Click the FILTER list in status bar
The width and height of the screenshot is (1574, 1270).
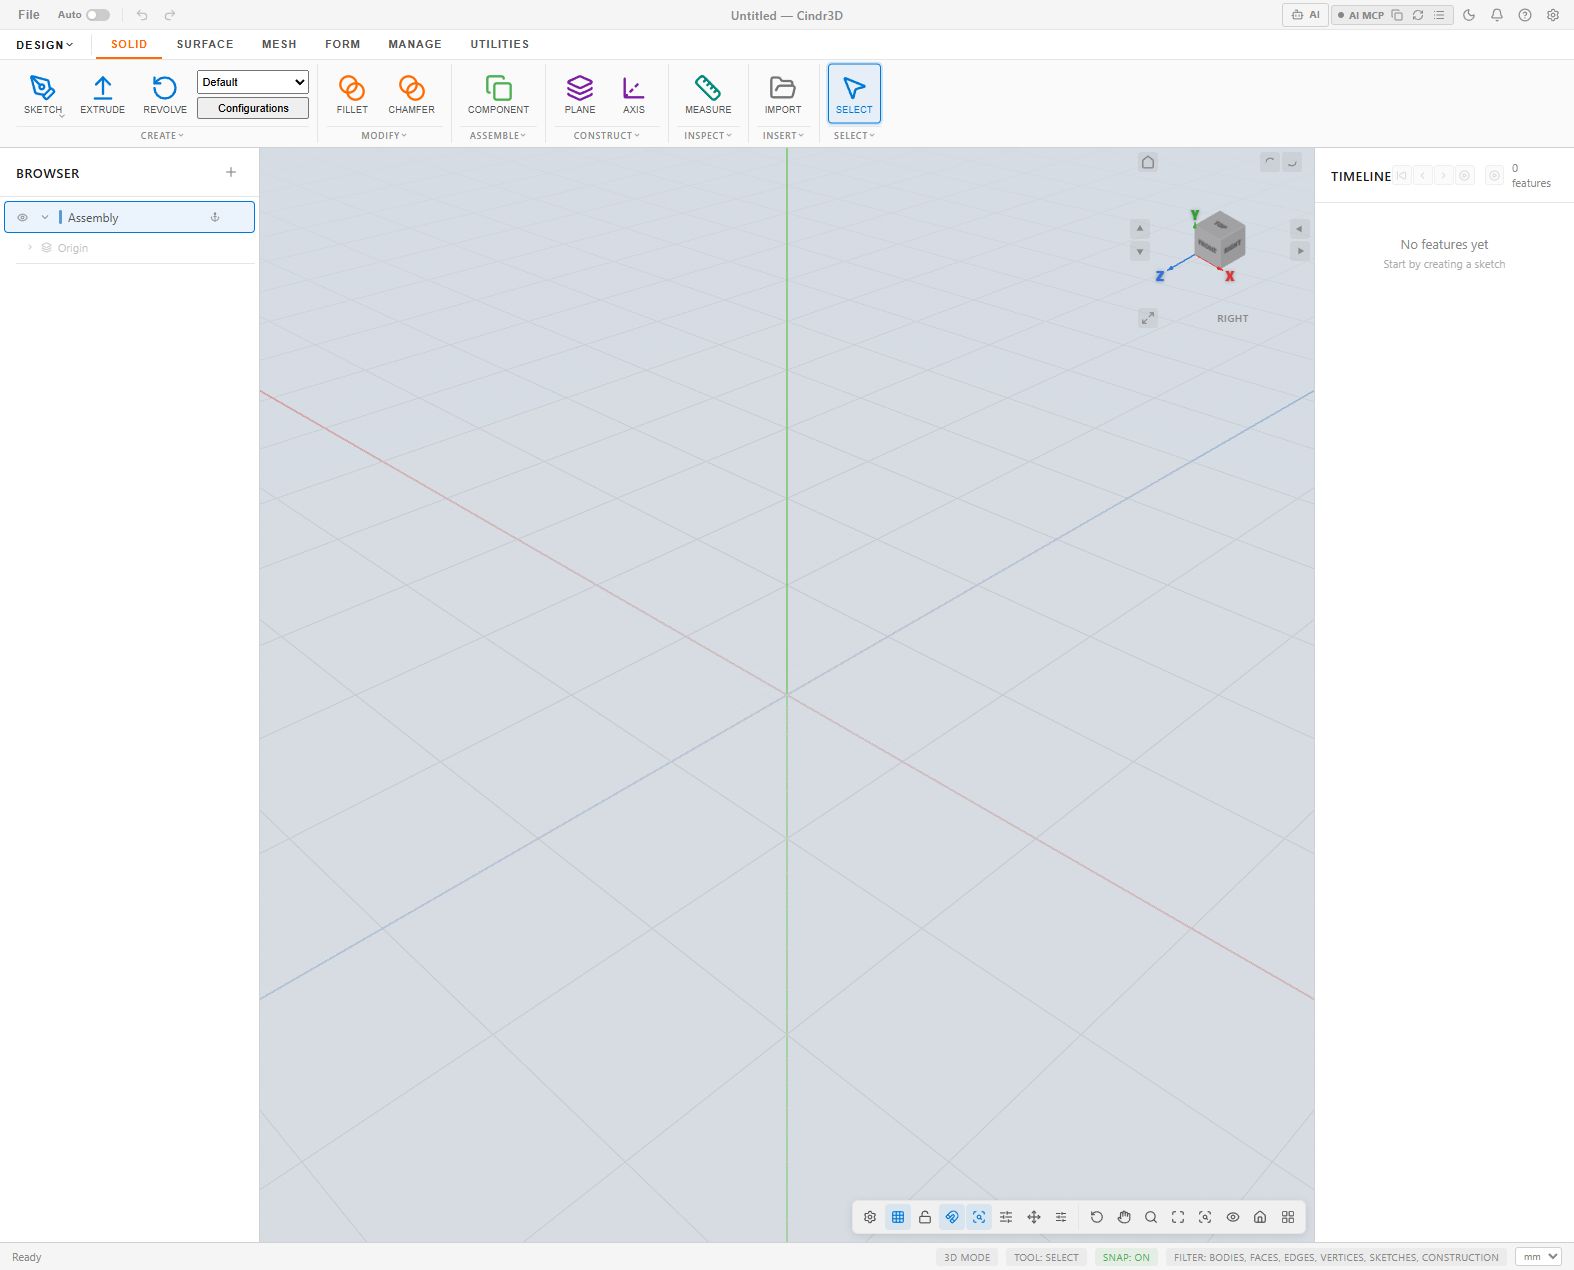click(x=1336, y=1257)
